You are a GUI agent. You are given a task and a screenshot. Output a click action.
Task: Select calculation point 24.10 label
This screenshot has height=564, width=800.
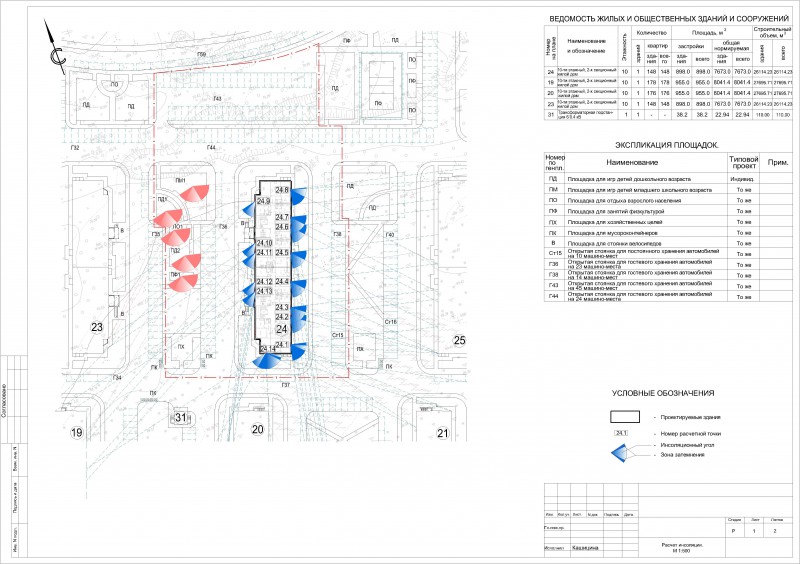point(264,243)
